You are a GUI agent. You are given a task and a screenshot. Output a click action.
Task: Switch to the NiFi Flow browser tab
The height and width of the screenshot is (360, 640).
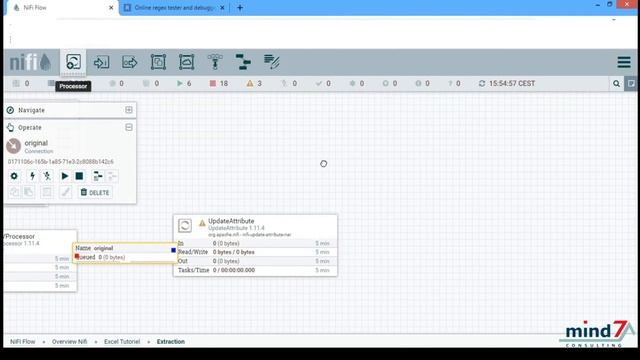pyautogui.click(x=61, y=8)
